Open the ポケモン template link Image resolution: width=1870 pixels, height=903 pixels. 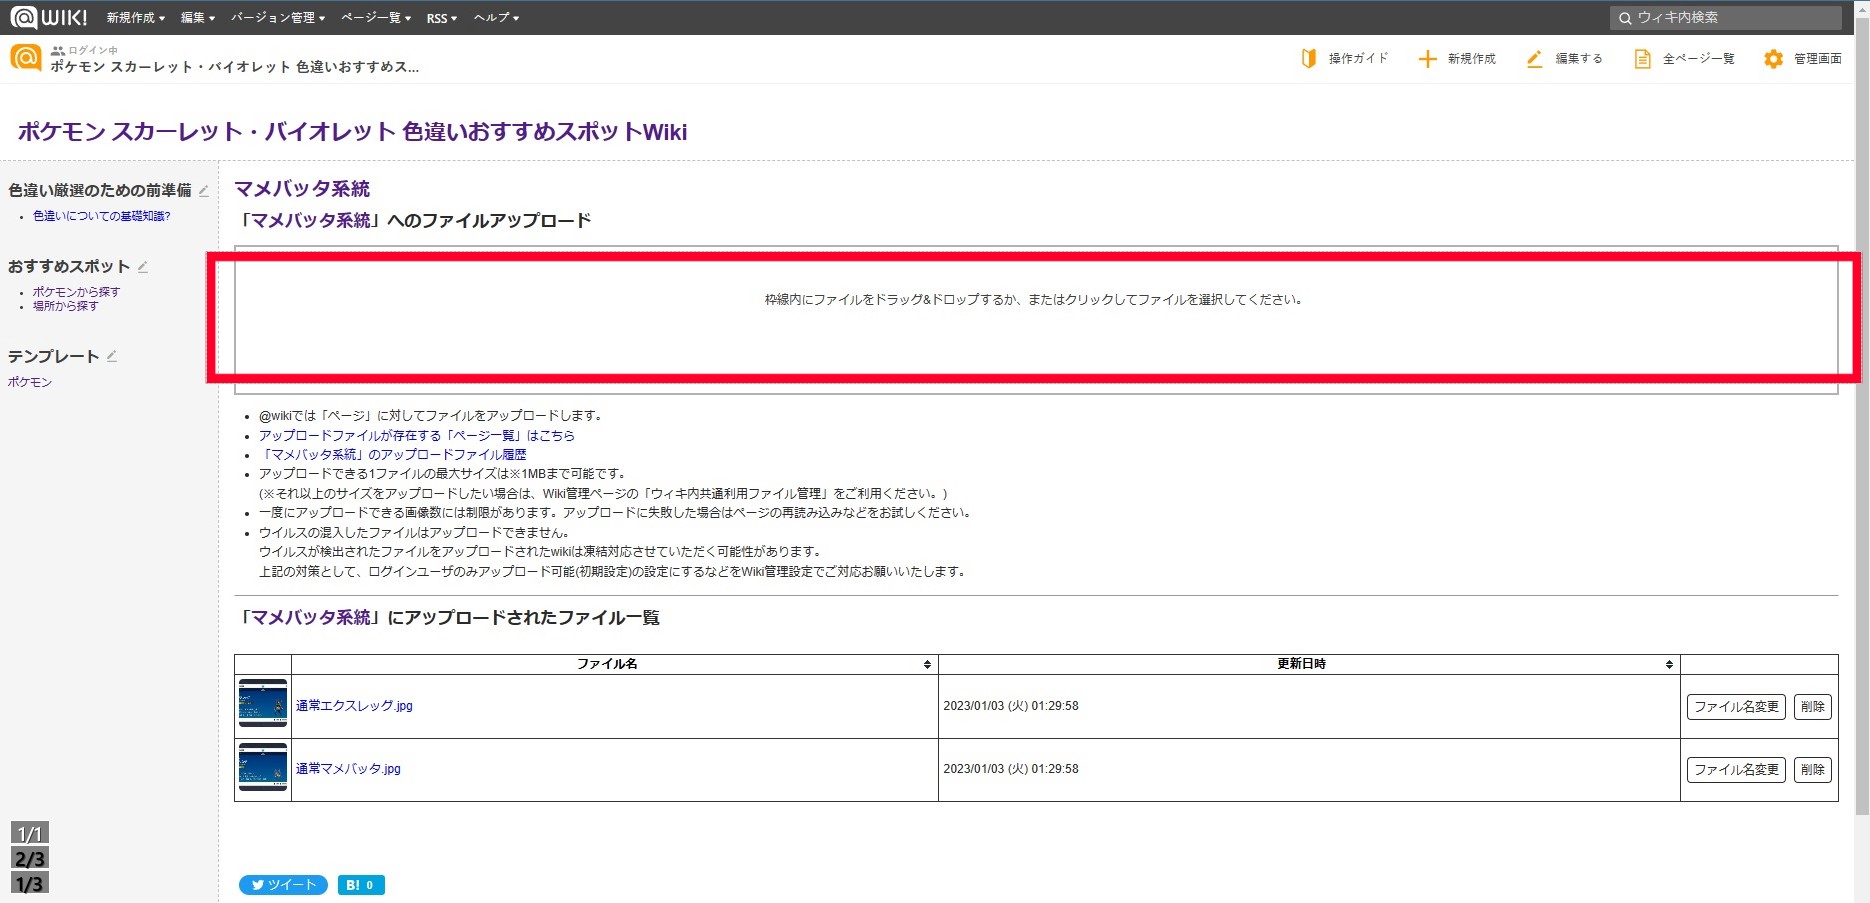click(29, 382)
